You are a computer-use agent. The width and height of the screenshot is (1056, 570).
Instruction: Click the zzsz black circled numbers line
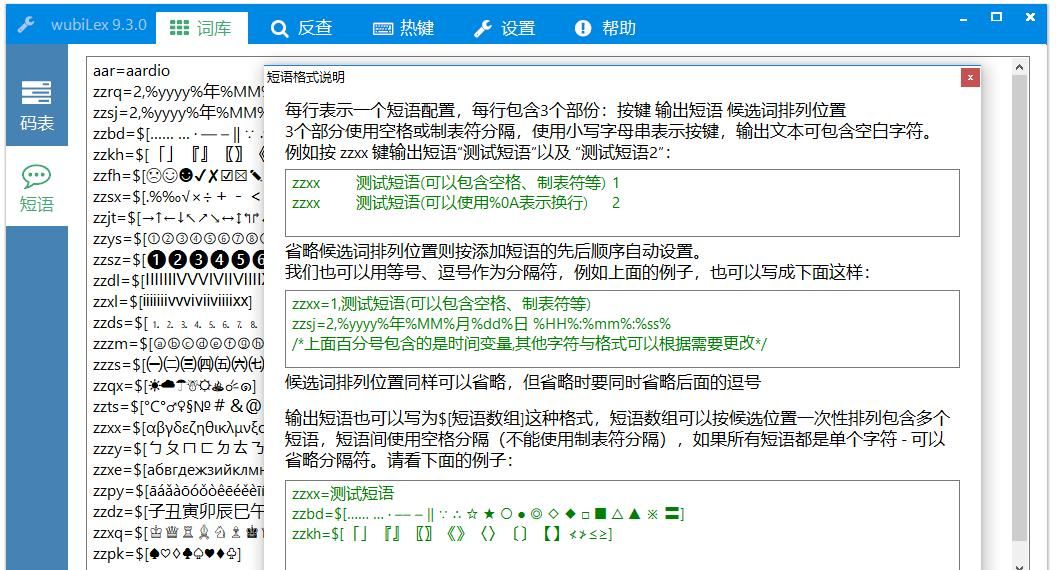[x=178, y=259]
